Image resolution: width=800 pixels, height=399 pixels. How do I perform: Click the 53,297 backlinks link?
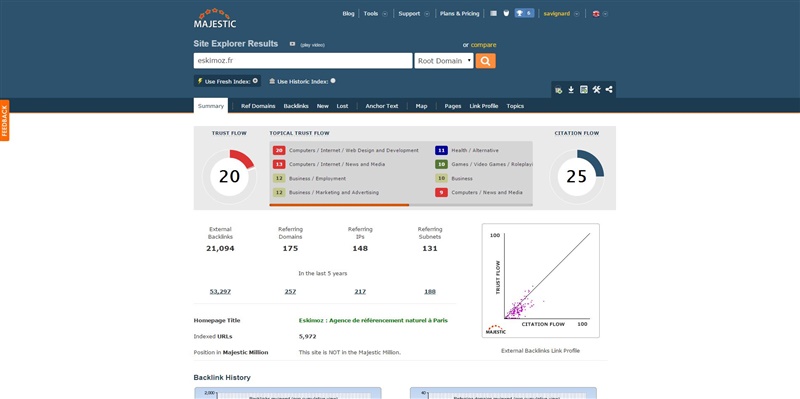pos(220,291)
